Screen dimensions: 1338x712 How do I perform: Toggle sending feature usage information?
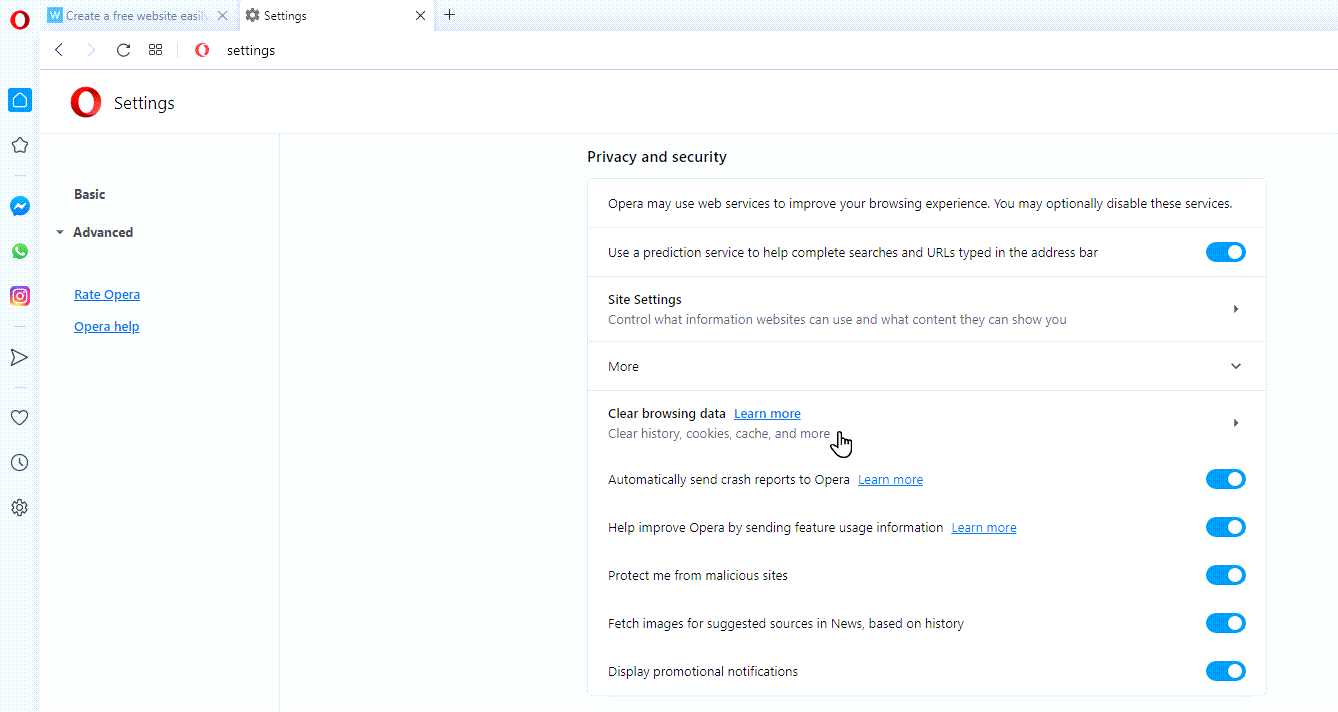[x=1225, y=527]
